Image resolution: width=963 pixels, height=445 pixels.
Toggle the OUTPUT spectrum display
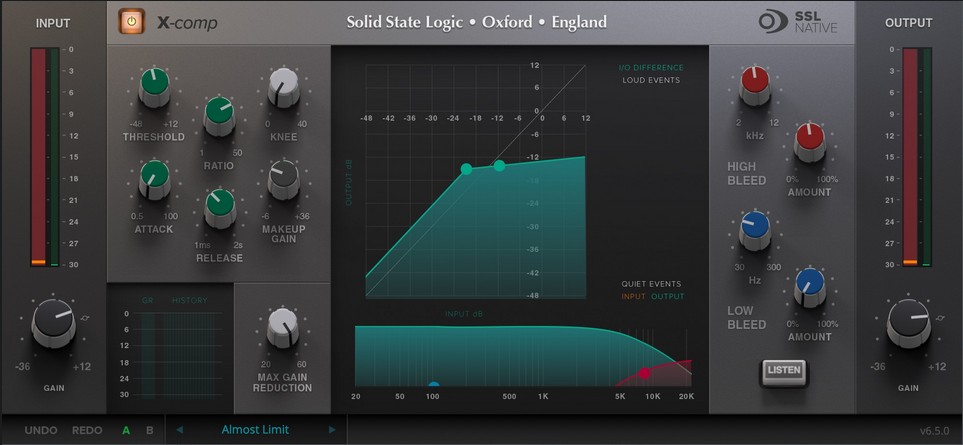click(x=668, y=296)
